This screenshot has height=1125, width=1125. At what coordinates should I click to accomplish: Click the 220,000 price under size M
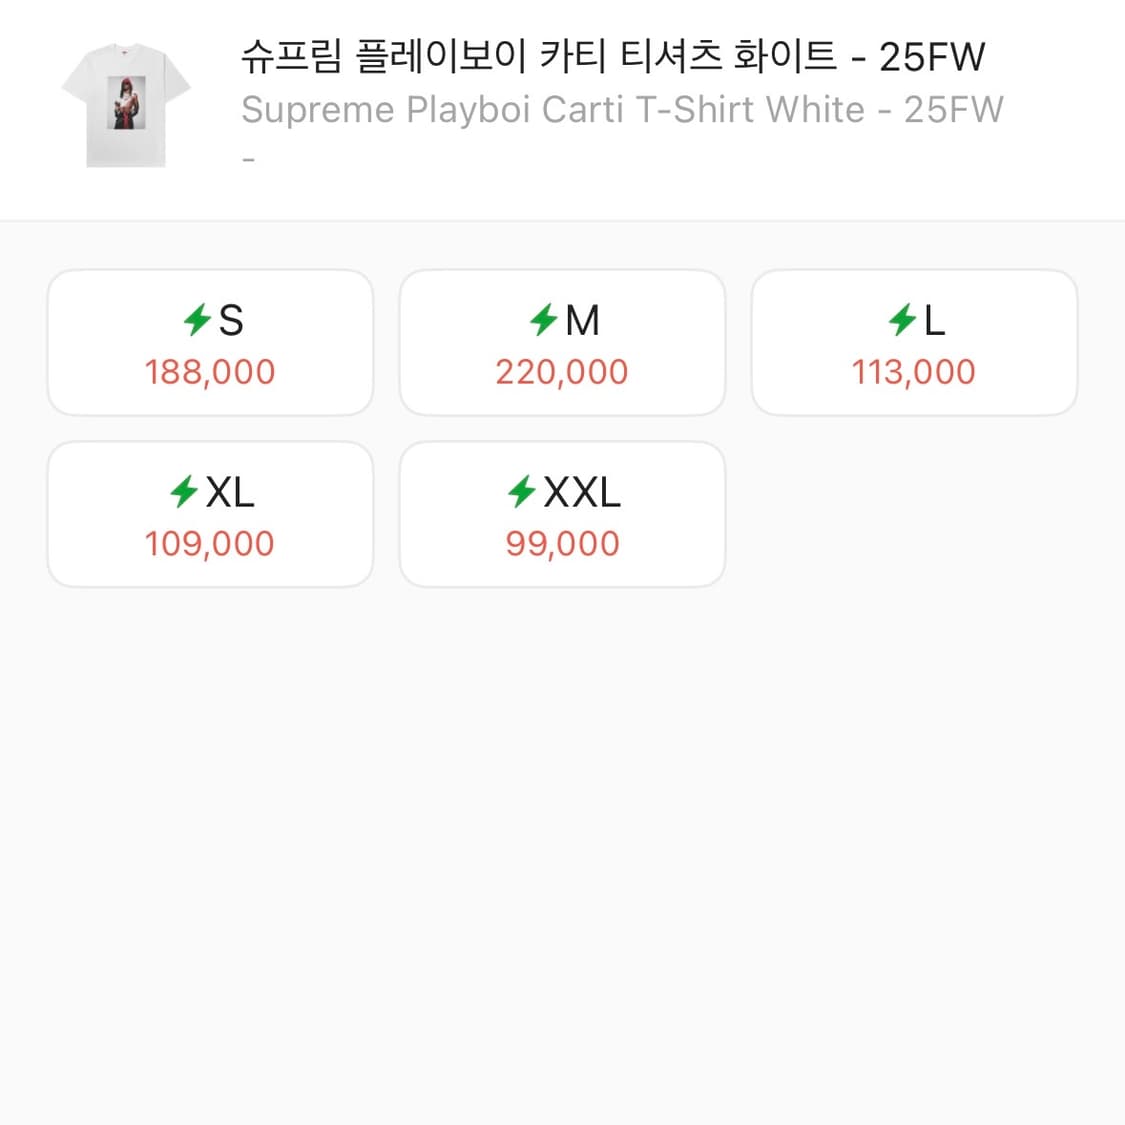[562, 371]
